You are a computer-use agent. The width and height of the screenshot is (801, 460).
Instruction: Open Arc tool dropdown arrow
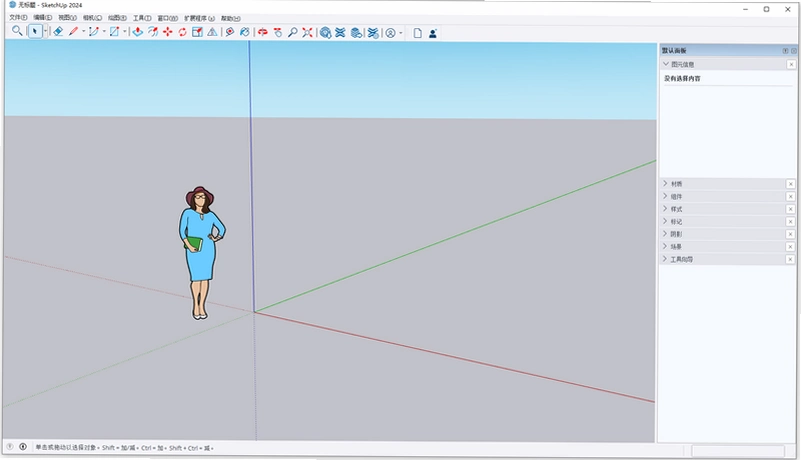pos(104,32)
